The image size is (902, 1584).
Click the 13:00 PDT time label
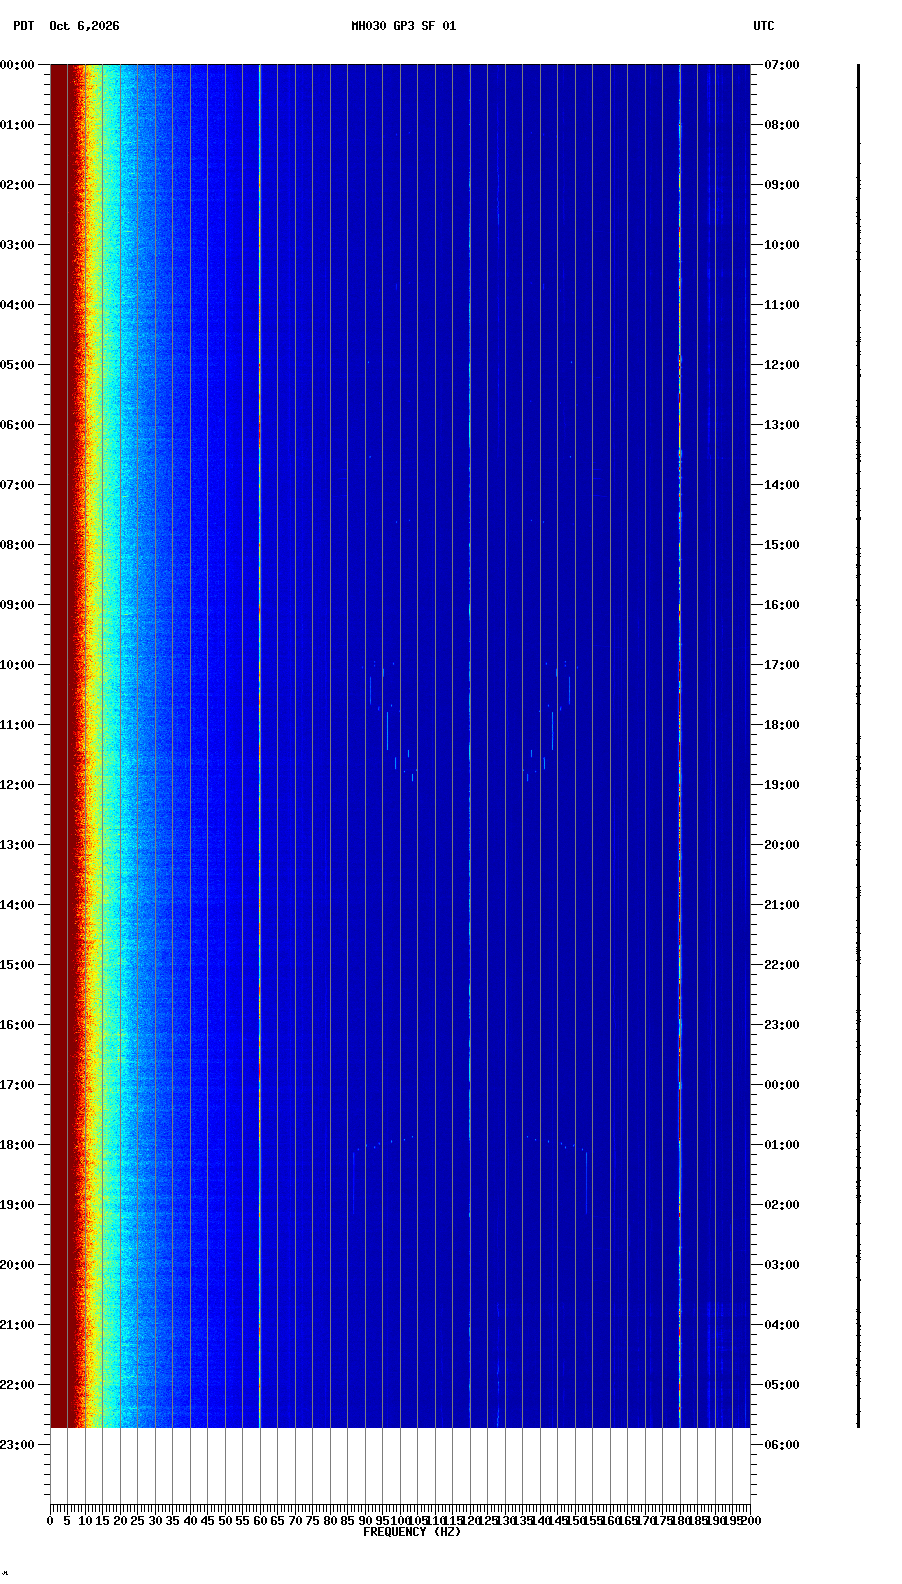17,845
